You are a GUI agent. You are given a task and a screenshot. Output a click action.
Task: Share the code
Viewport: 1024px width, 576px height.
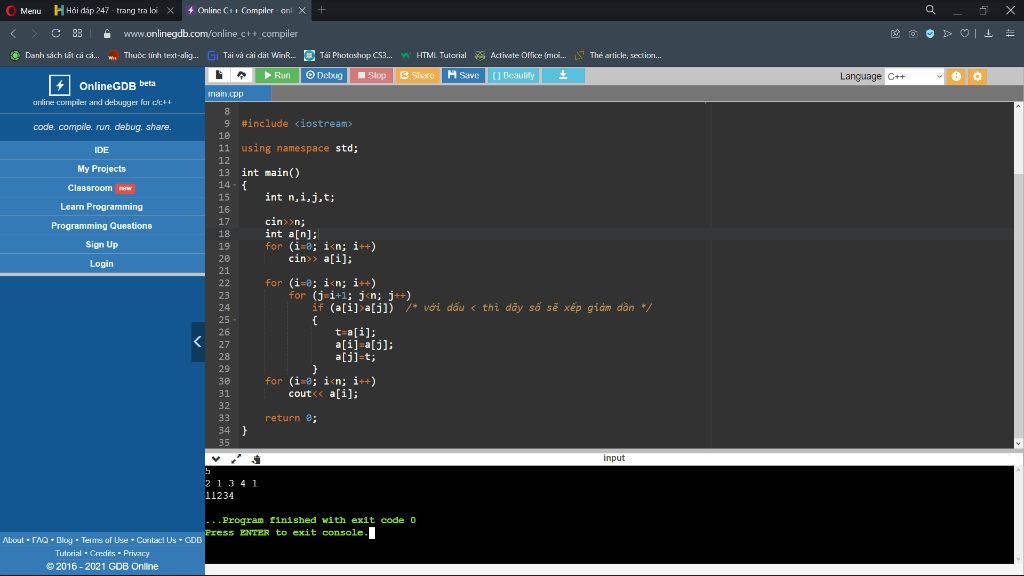[x=417, y=75]
